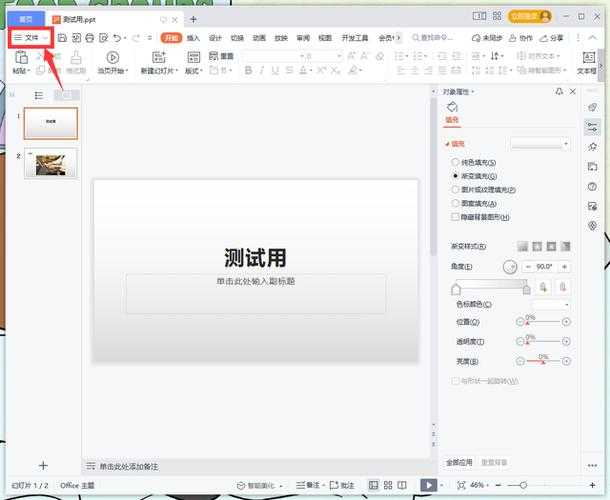Click the left gradient stop handle

pos(456,289)
